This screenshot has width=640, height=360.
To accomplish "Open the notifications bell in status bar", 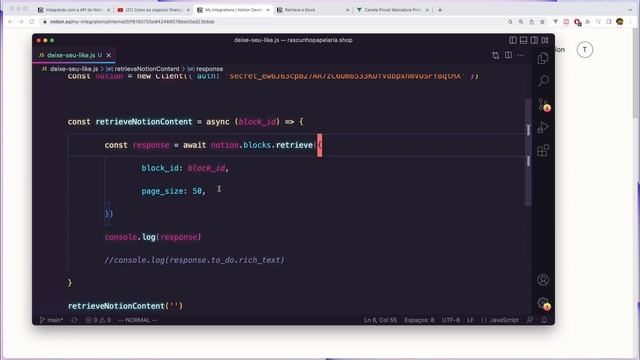I will [x=544, y=320].
